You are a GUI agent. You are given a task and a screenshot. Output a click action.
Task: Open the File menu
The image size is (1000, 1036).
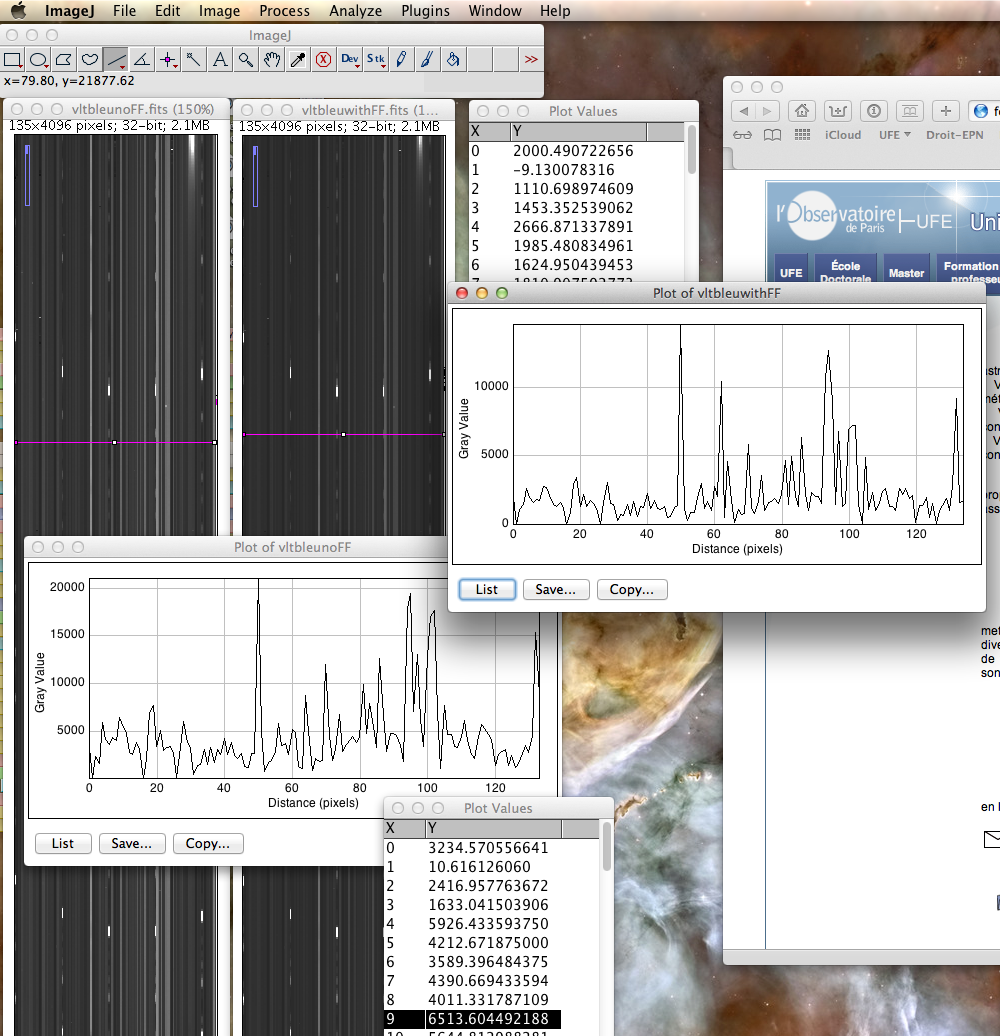(124, 11)
